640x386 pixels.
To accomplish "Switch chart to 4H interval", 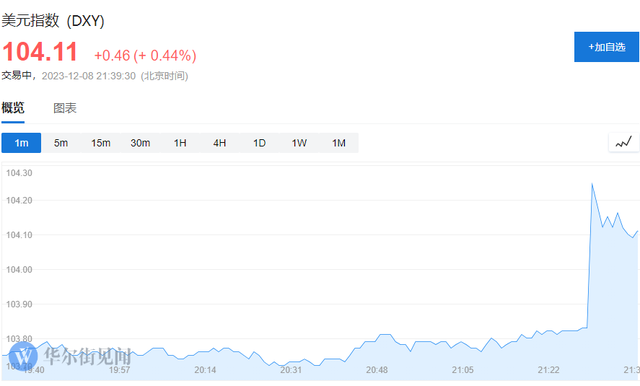I will [220, 143].
